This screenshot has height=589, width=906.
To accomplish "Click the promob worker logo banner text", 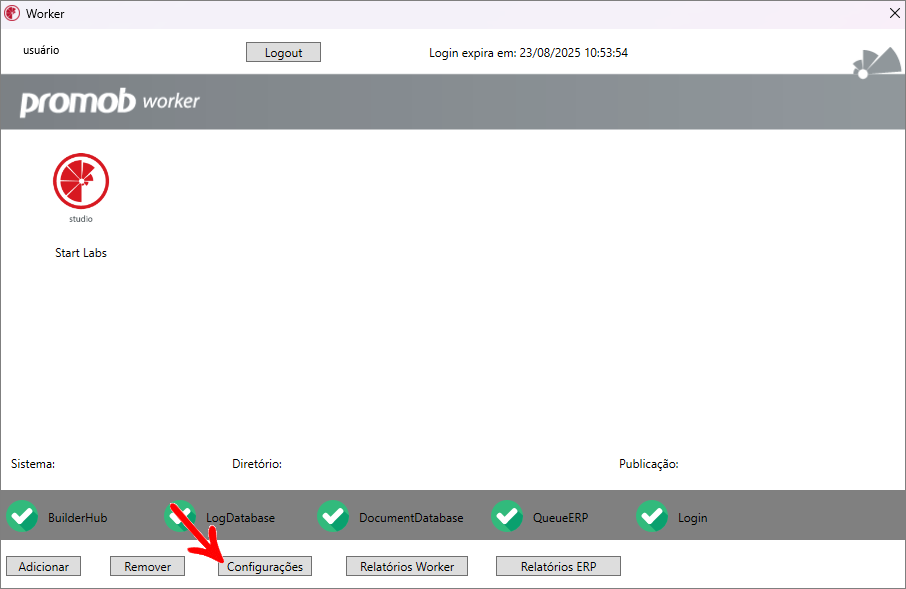I will click(x=110, y=102).
